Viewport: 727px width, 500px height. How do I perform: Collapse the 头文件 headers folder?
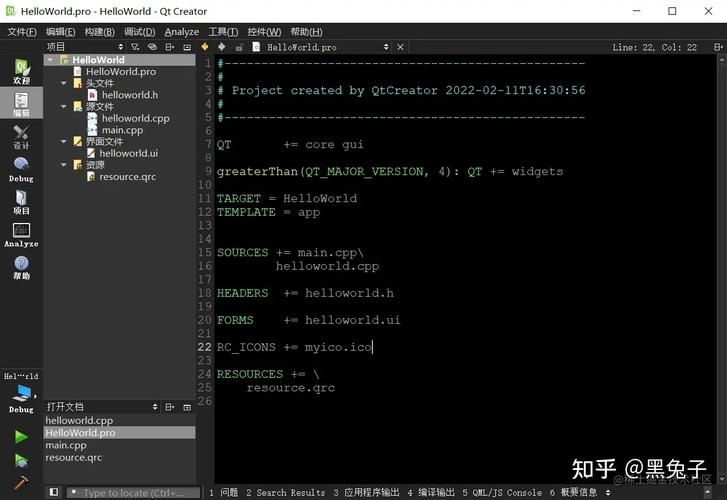pos(64,83)
